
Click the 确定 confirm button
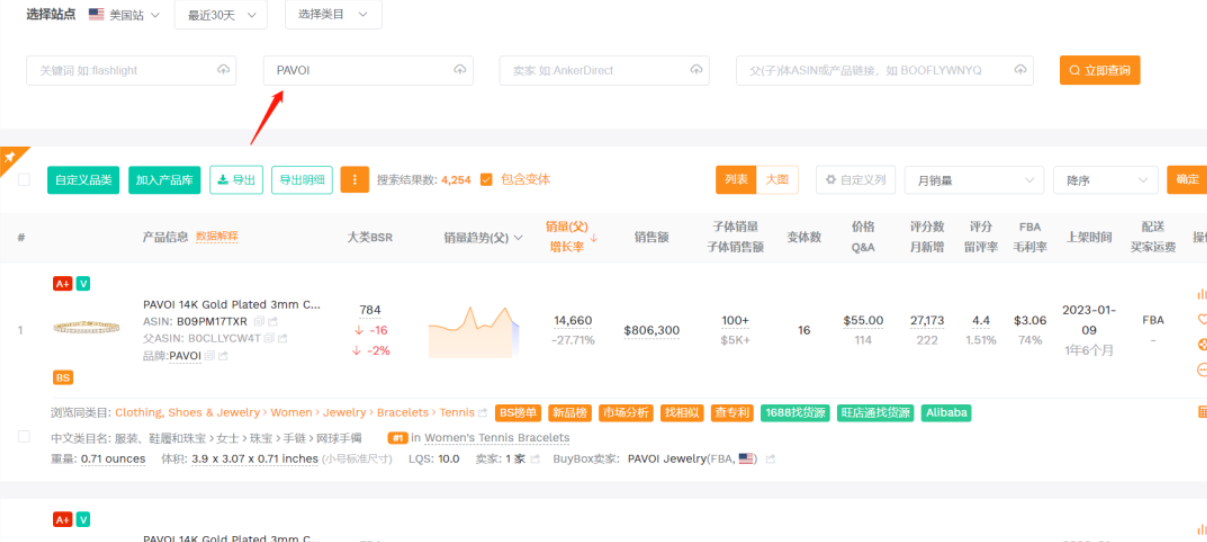[x=1187, y=180]
